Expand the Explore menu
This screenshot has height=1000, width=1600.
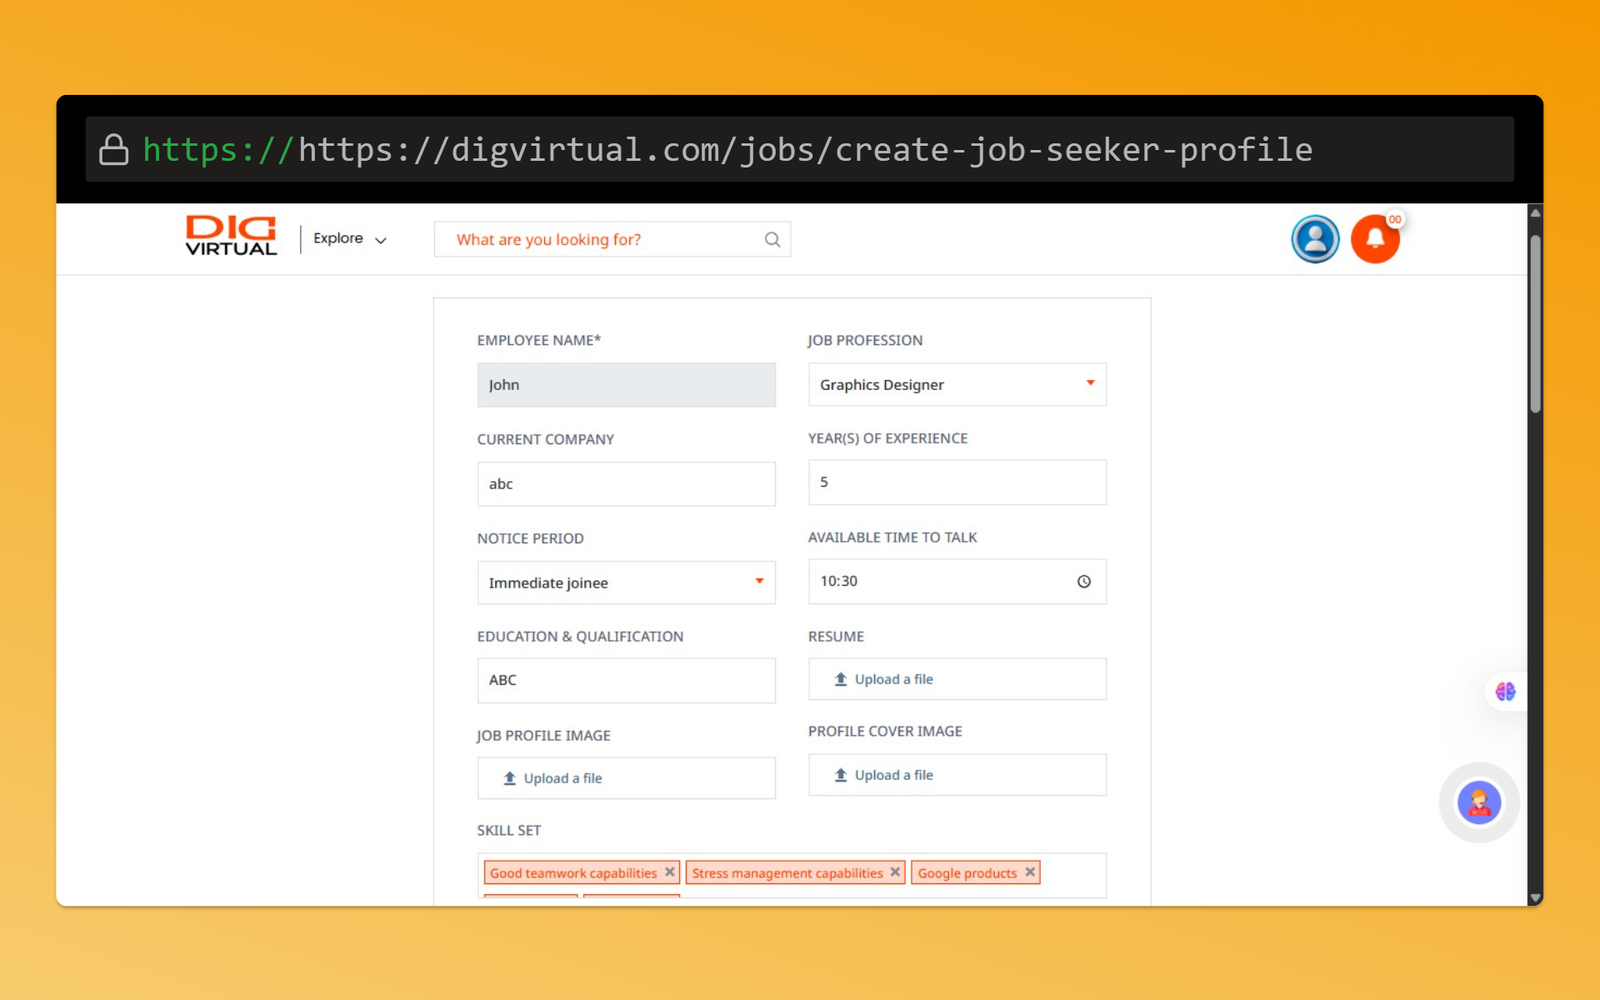click(350, 239)
